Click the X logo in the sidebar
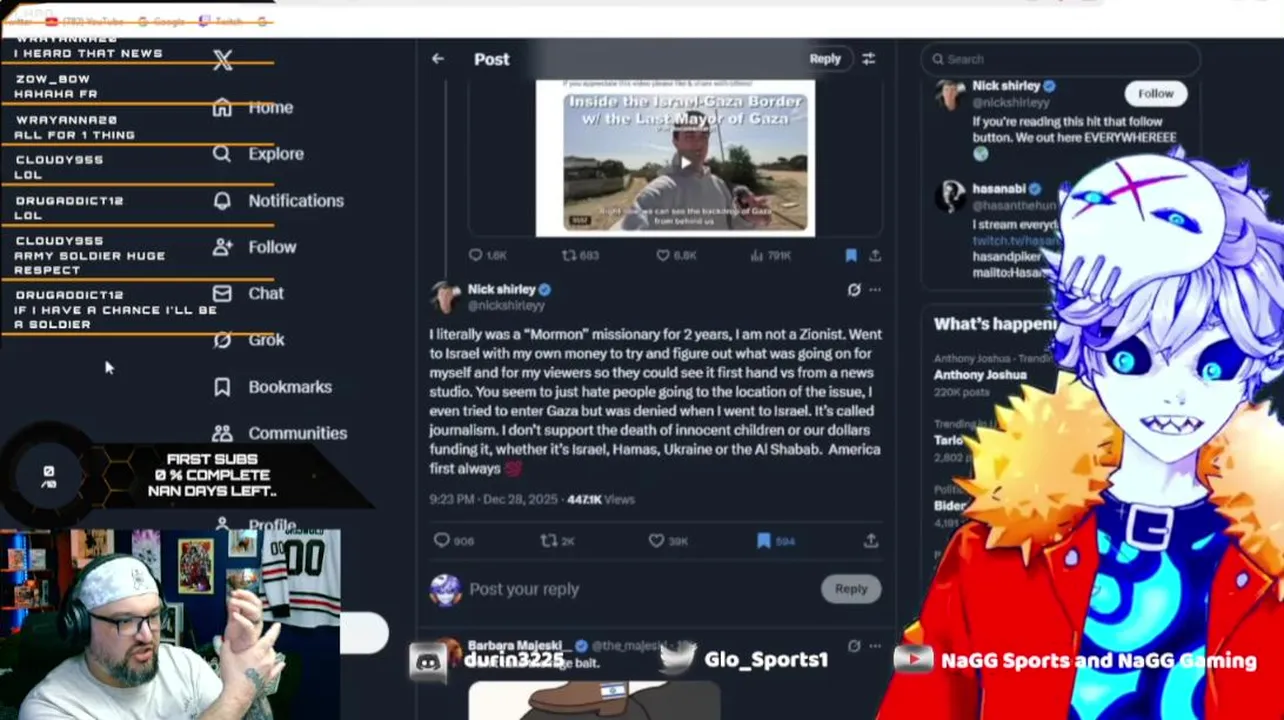 tap(222, 61)
